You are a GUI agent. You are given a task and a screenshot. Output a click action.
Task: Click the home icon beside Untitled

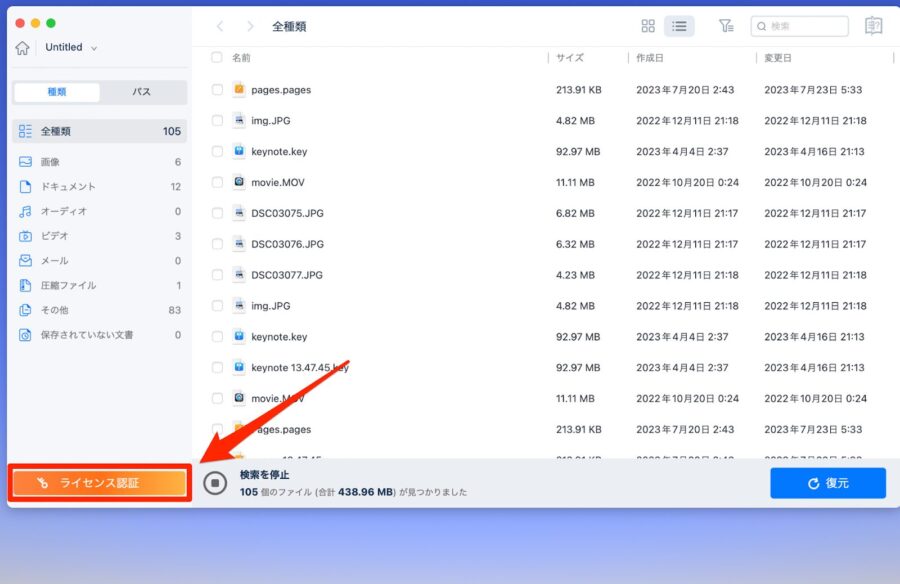tap(22, 48)
